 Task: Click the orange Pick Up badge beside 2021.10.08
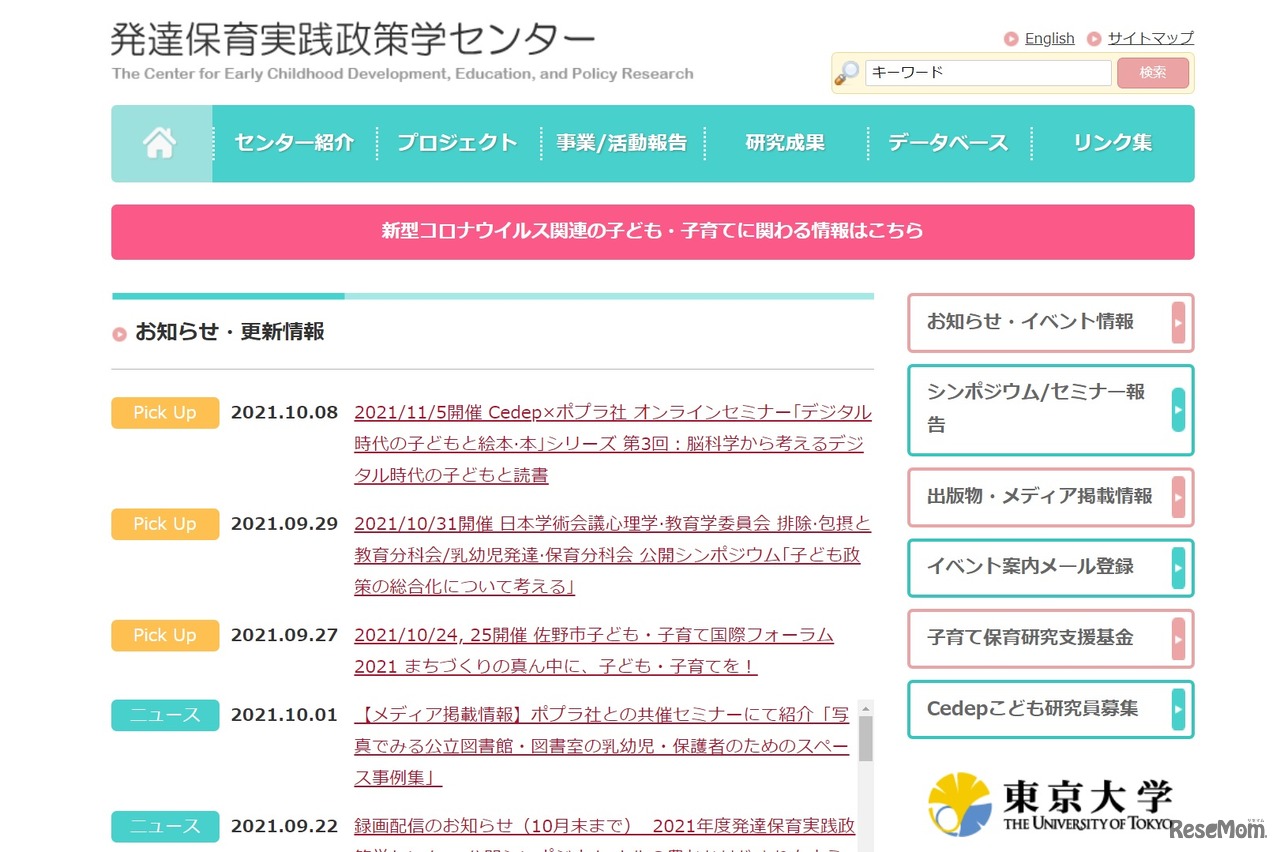(164, 412)
